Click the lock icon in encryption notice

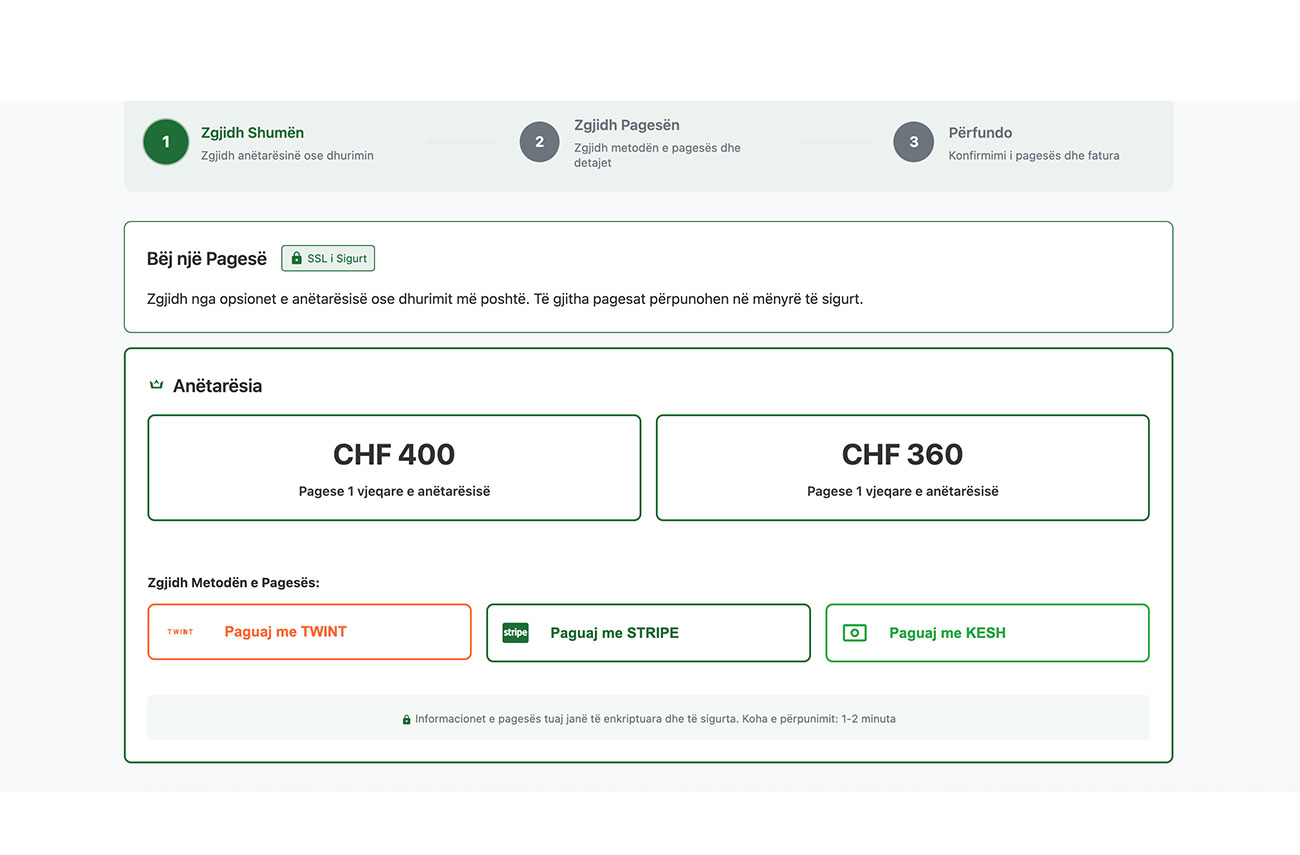406,719
